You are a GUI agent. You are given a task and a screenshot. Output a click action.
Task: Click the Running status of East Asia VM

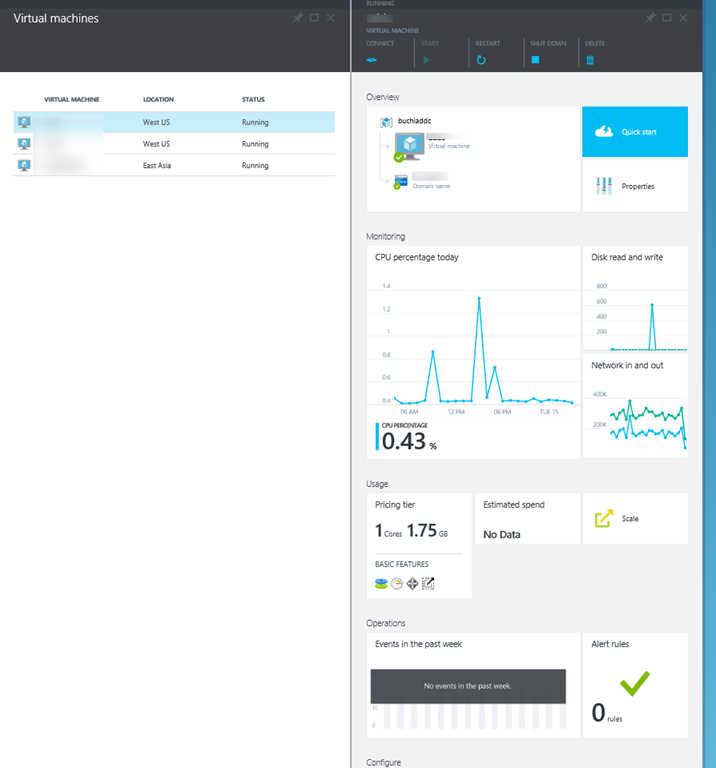(x=255, y=166)
